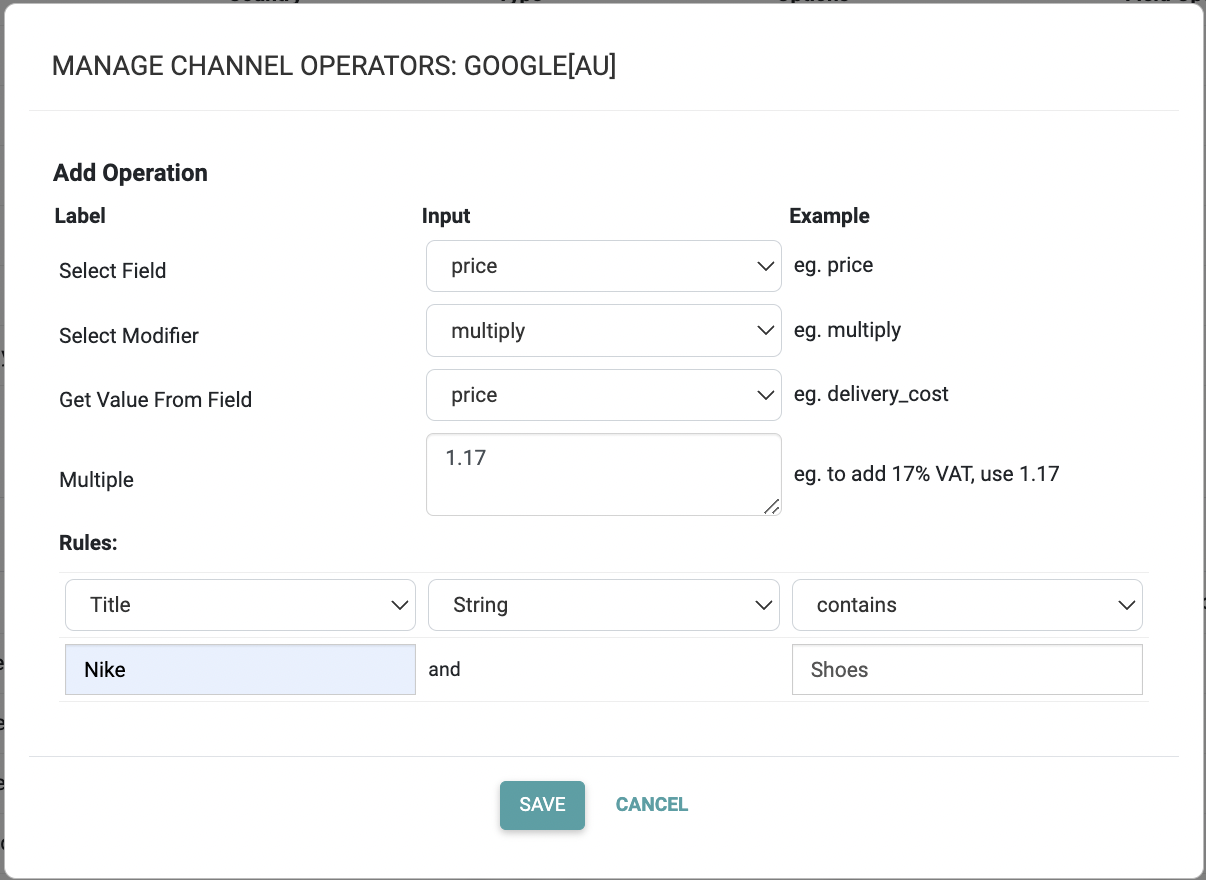Expand the String type dropdown
Viewport: 1206px width, 880px height.
(603, 604)
